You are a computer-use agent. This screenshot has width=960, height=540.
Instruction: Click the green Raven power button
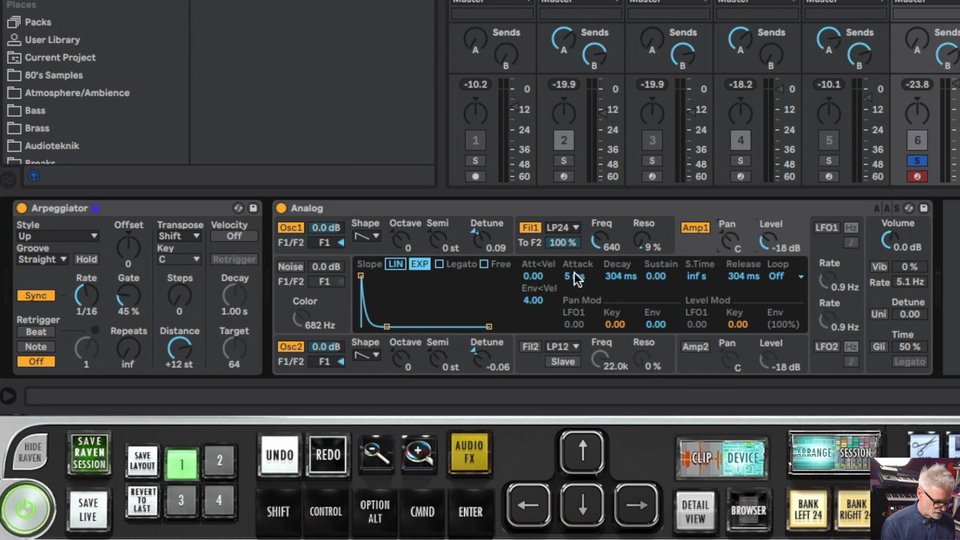tap(26, 509)
